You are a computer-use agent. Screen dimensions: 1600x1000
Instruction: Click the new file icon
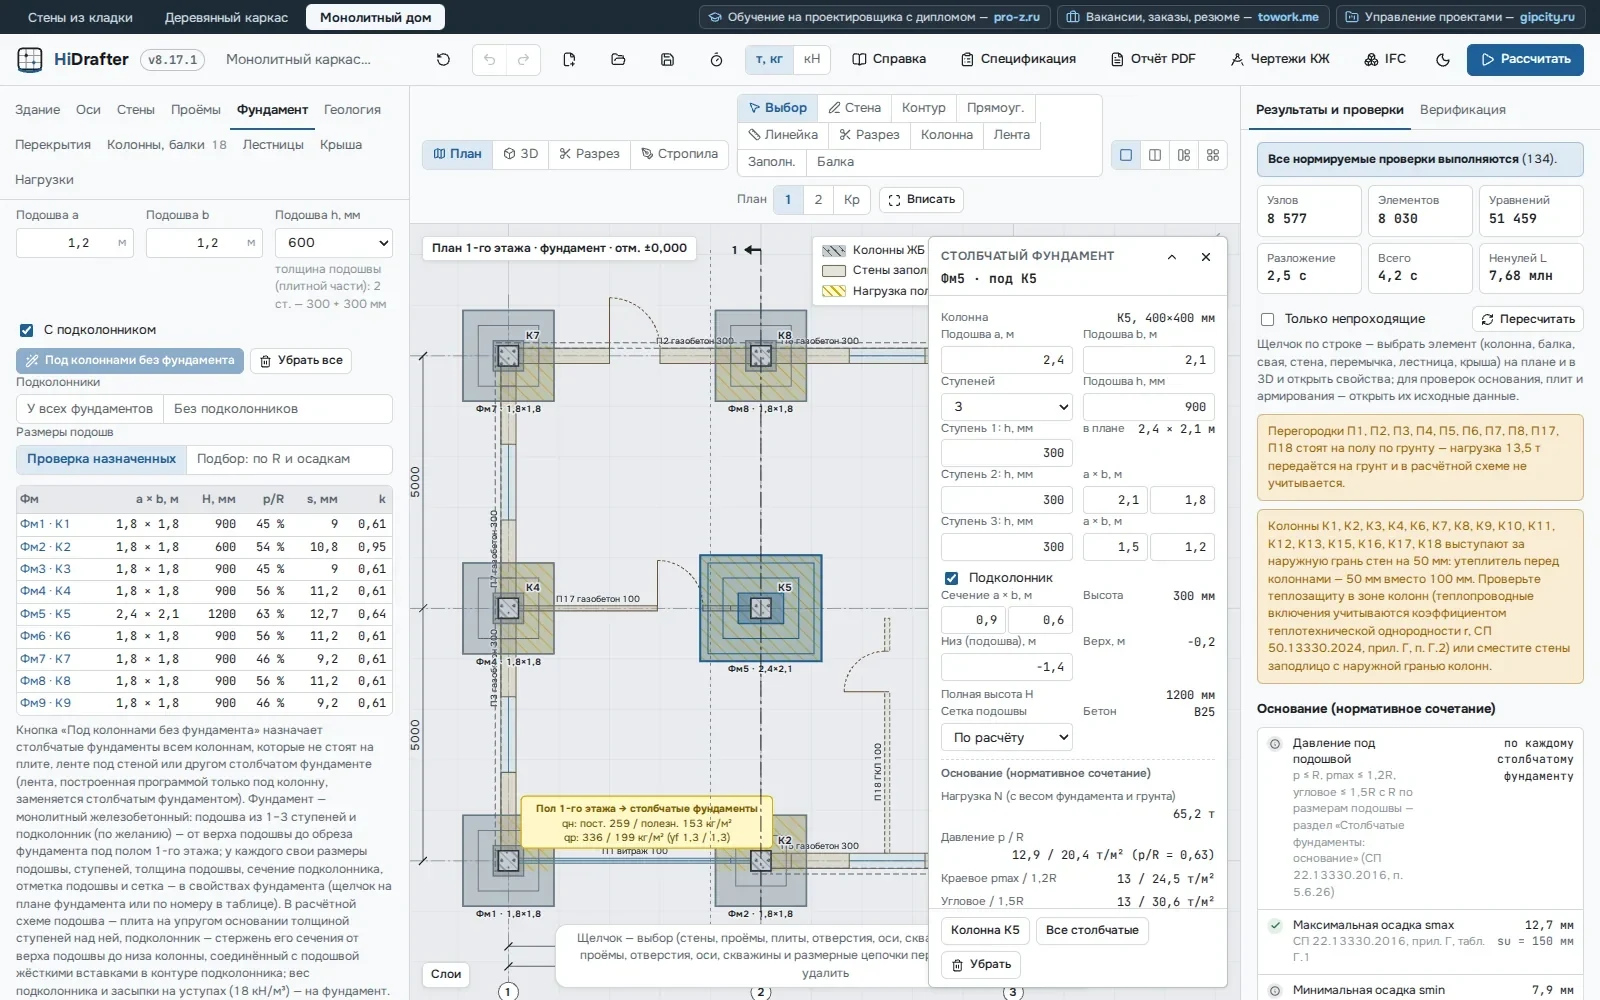click(569, 60)
